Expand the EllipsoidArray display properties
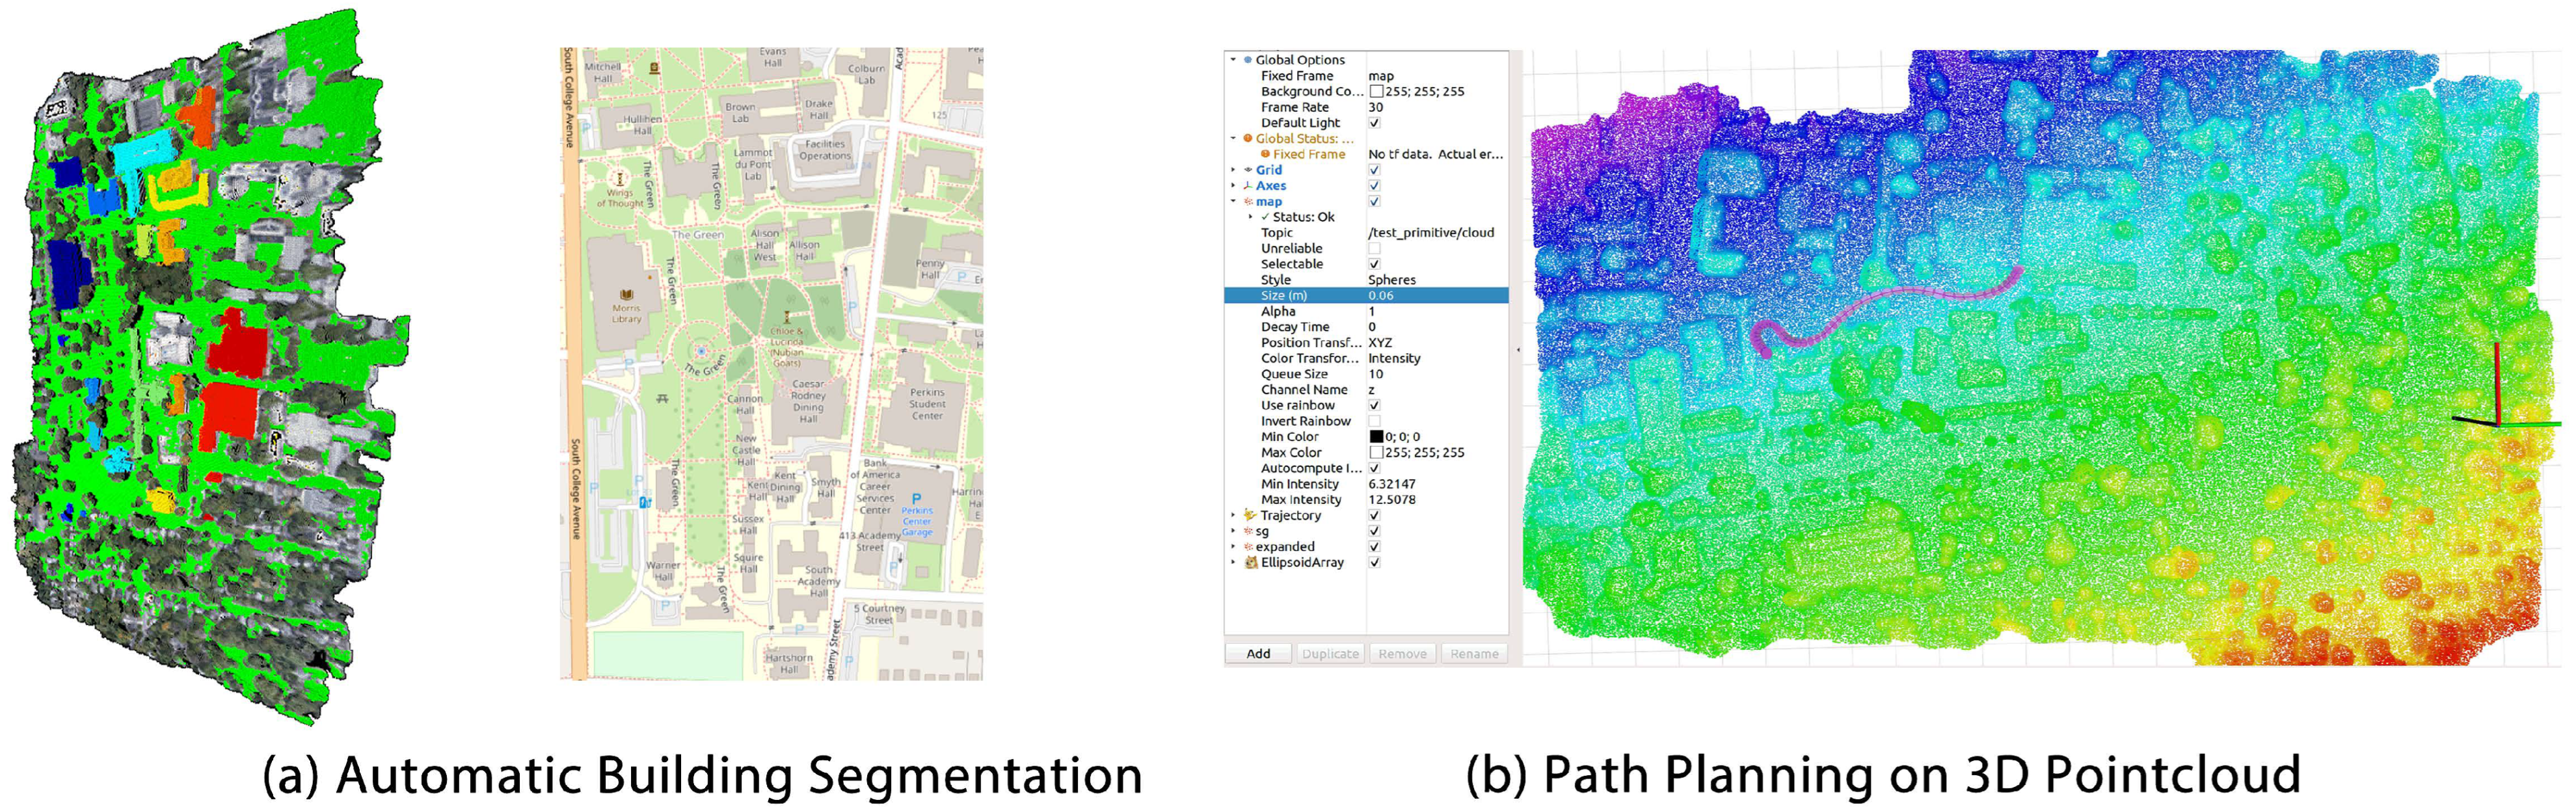 1233,563
